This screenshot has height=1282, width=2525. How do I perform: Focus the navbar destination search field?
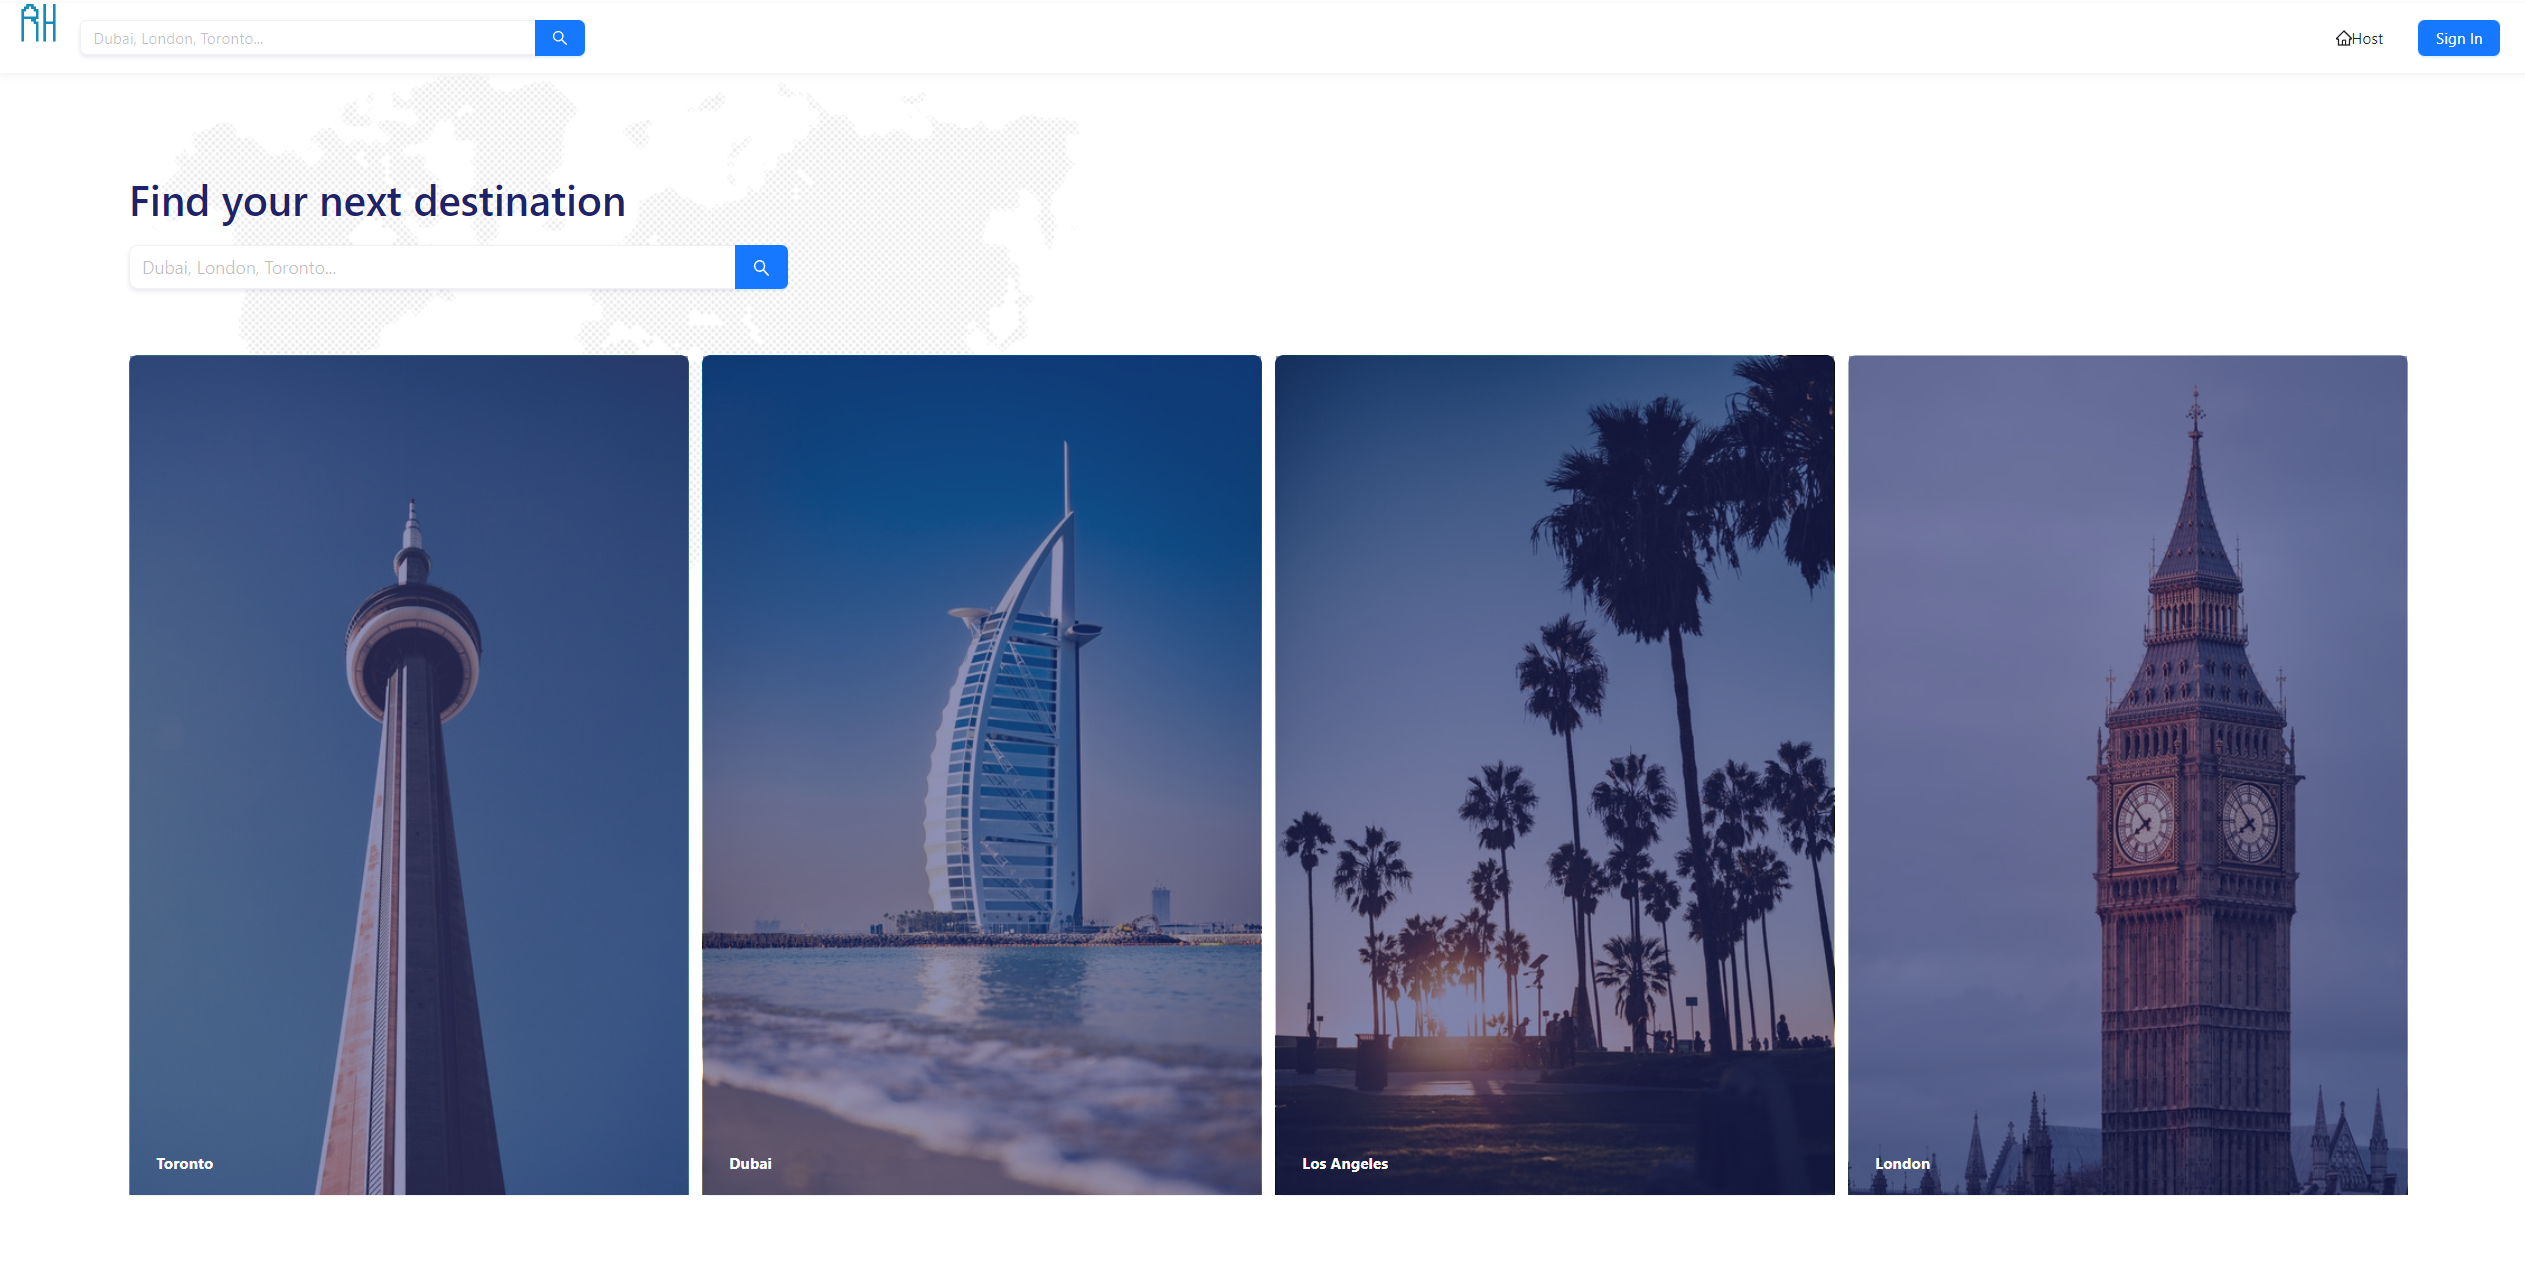[x=308, y=38]
